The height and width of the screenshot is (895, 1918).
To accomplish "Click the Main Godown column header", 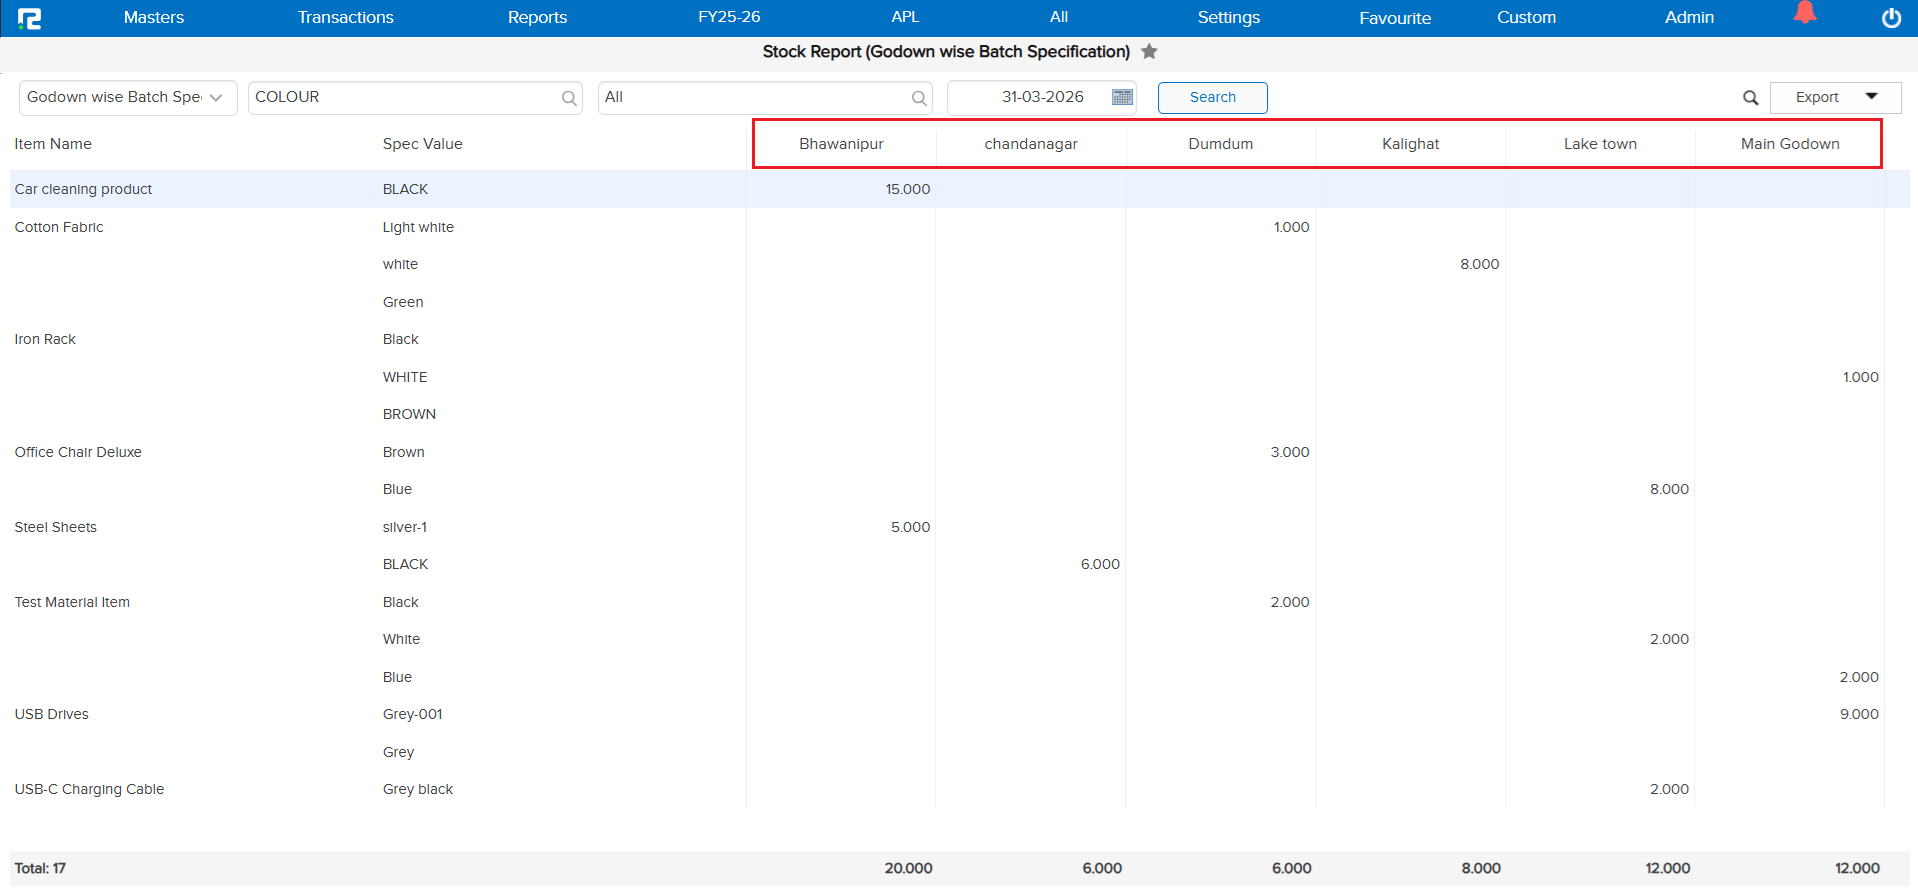I will (1789, 144).
